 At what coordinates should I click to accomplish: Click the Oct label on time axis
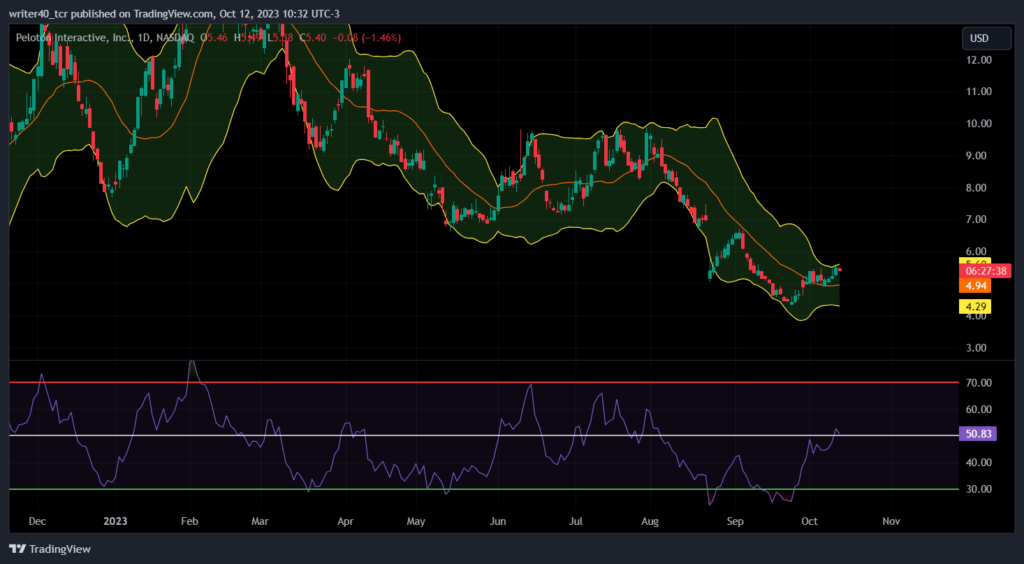point(809,522)
